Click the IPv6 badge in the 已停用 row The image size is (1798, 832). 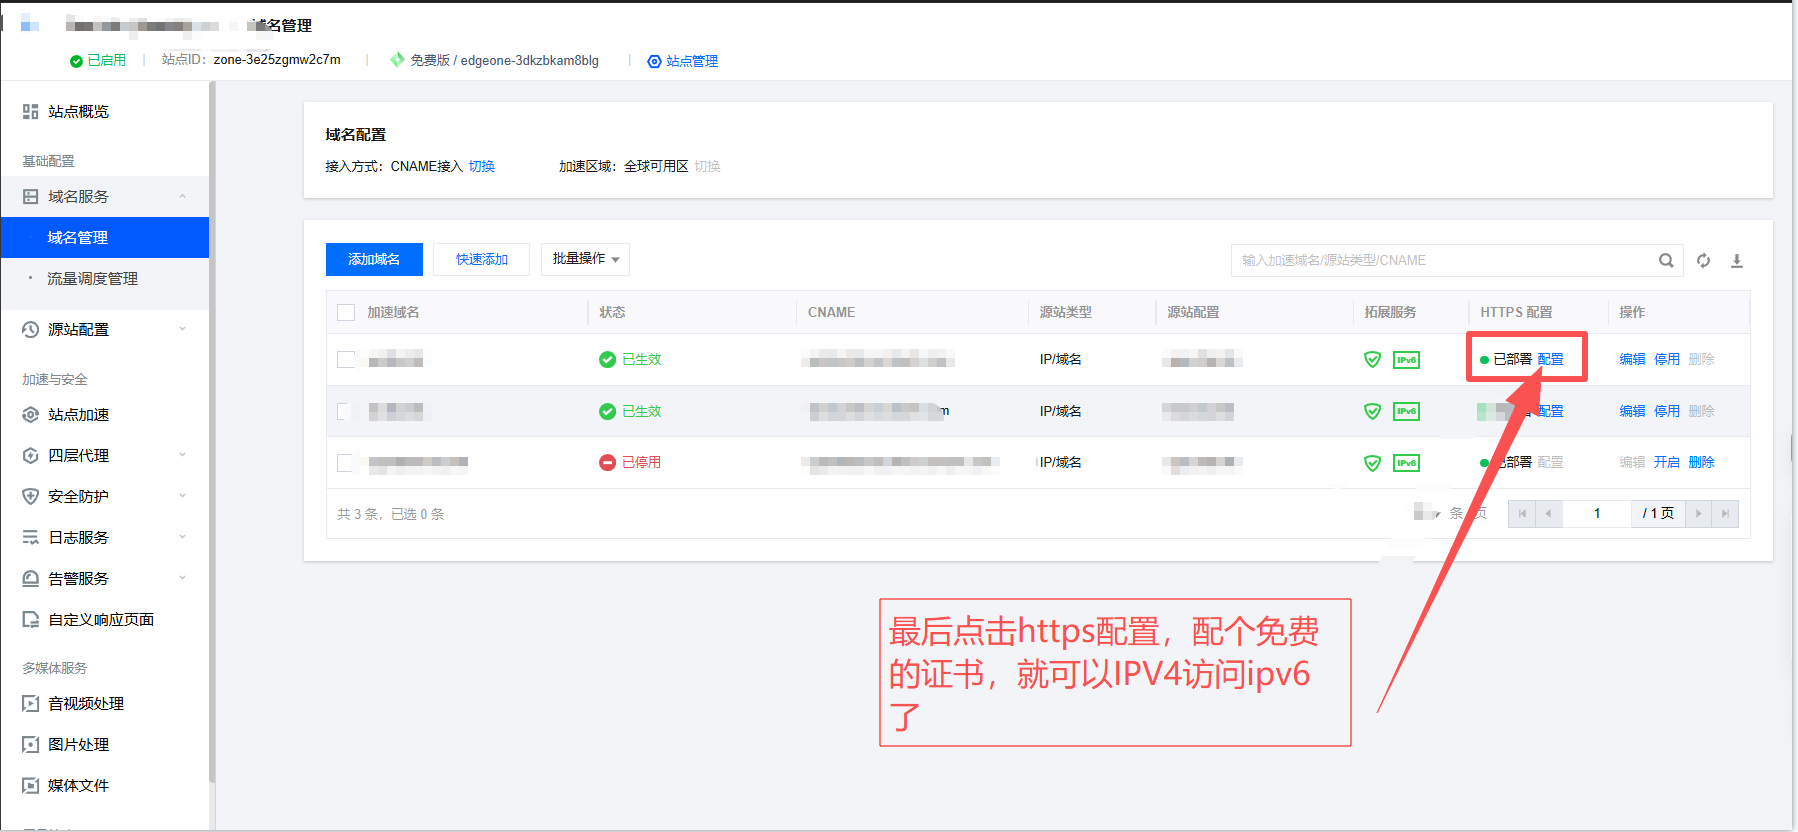[1406, 462]
